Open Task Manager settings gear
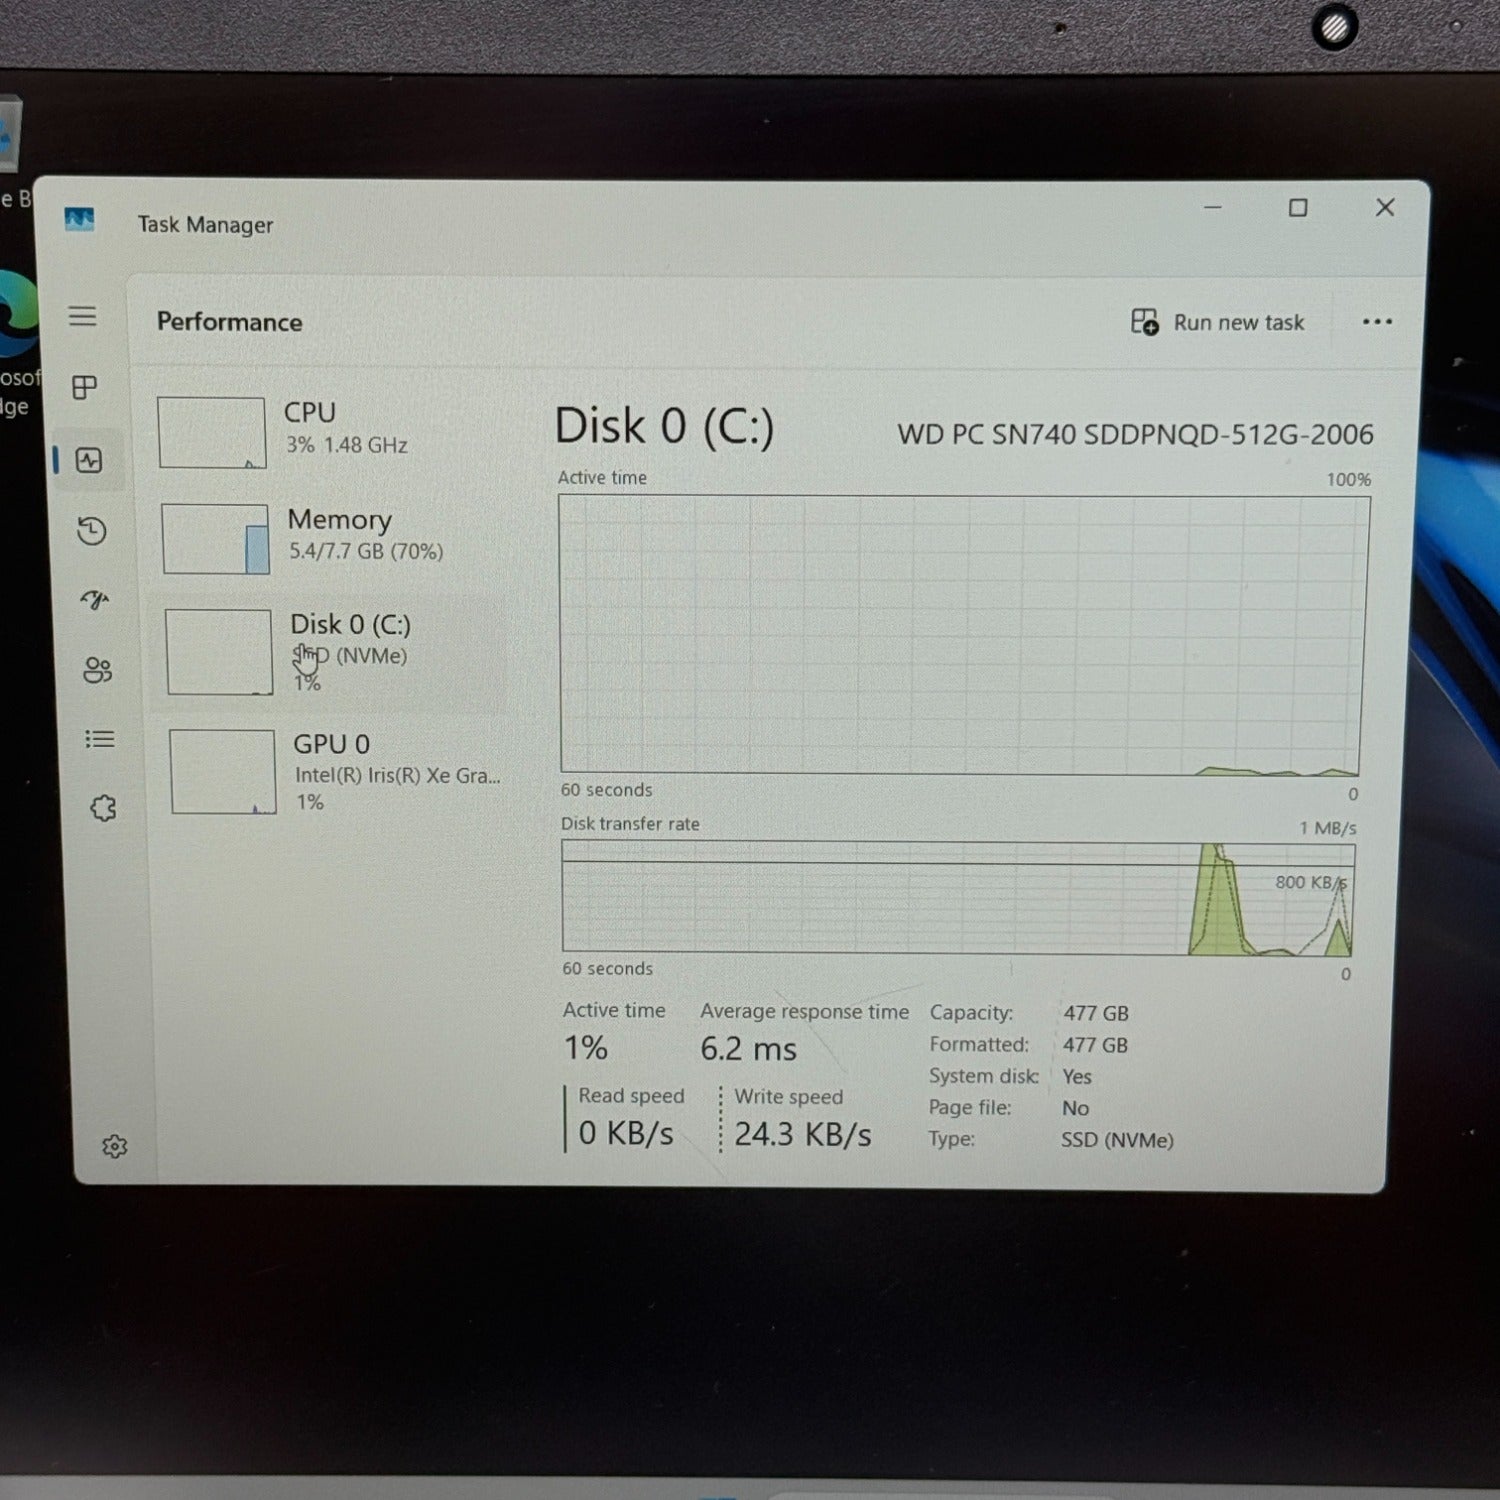Image resolution: width=1500 pixels, height=1500 pixels. click(x=115, y=1146)
